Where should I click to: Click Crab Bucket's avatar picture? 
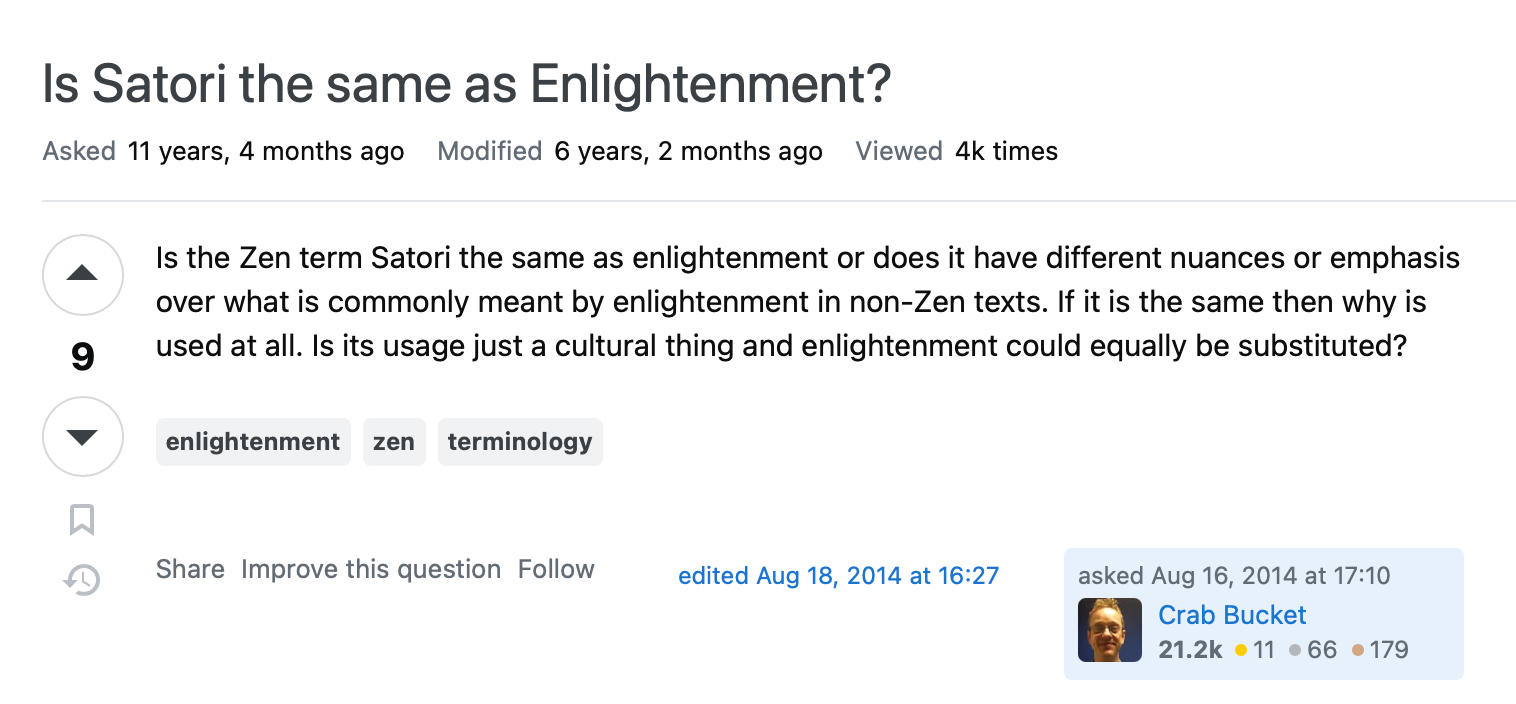point(1109,630)
